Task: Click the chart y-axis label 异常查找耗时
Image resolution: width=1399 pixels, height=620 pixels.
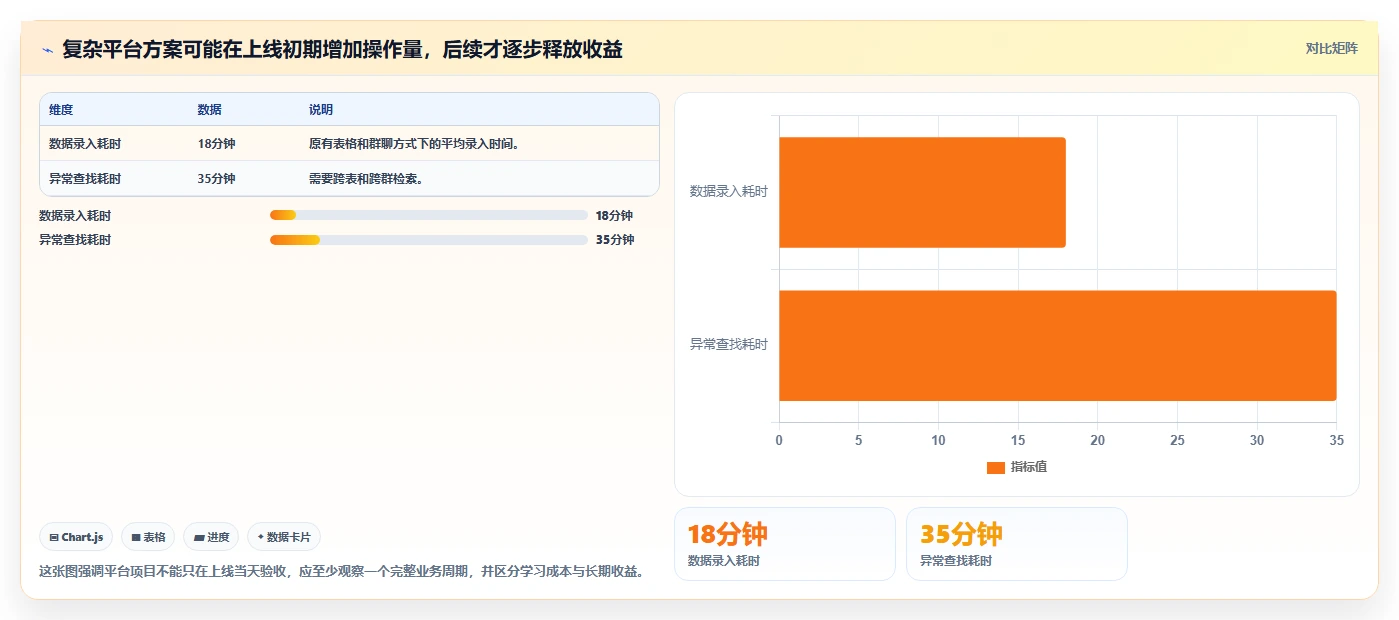Action: coord(729,344)
